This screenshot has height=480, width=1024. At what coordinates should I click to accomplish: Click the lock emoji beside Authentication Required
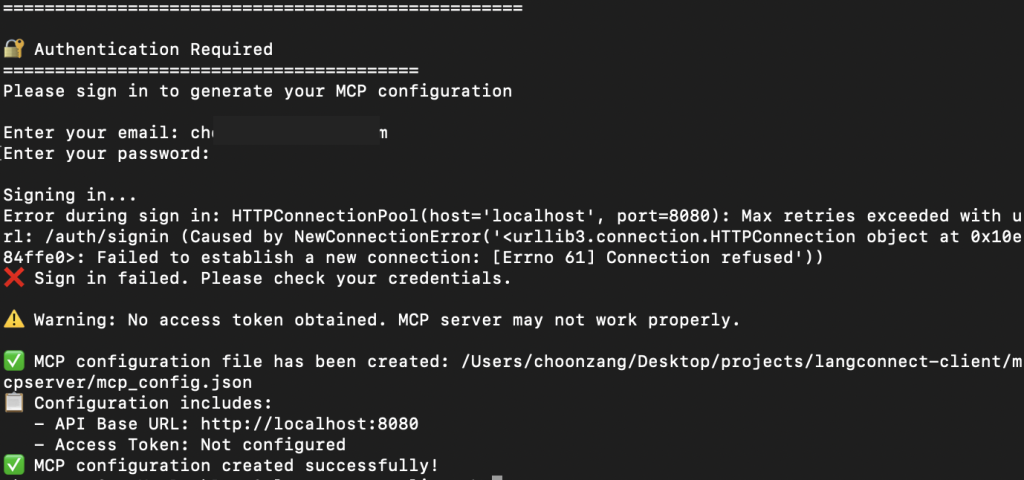tap(14, 49)
